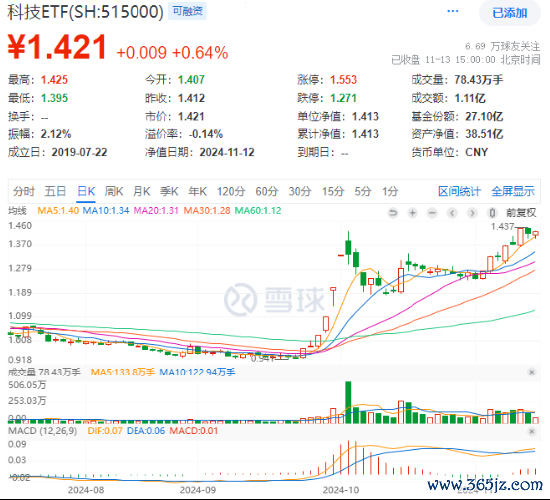
Task: Click the 资产净值 value 38.51亿
Action: click(484, 134)
